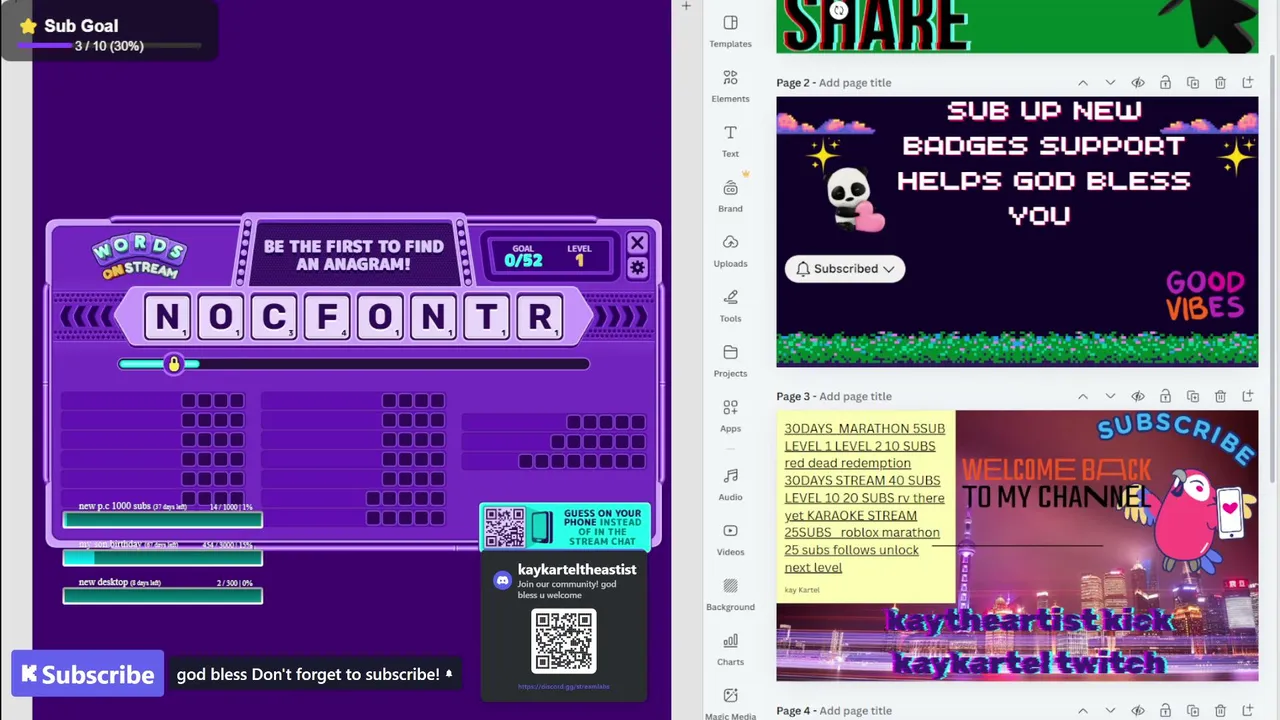This screenshot has height=720, width=1280.
Task: Duplicate Page 4
Action: [x=1193, y=711]
